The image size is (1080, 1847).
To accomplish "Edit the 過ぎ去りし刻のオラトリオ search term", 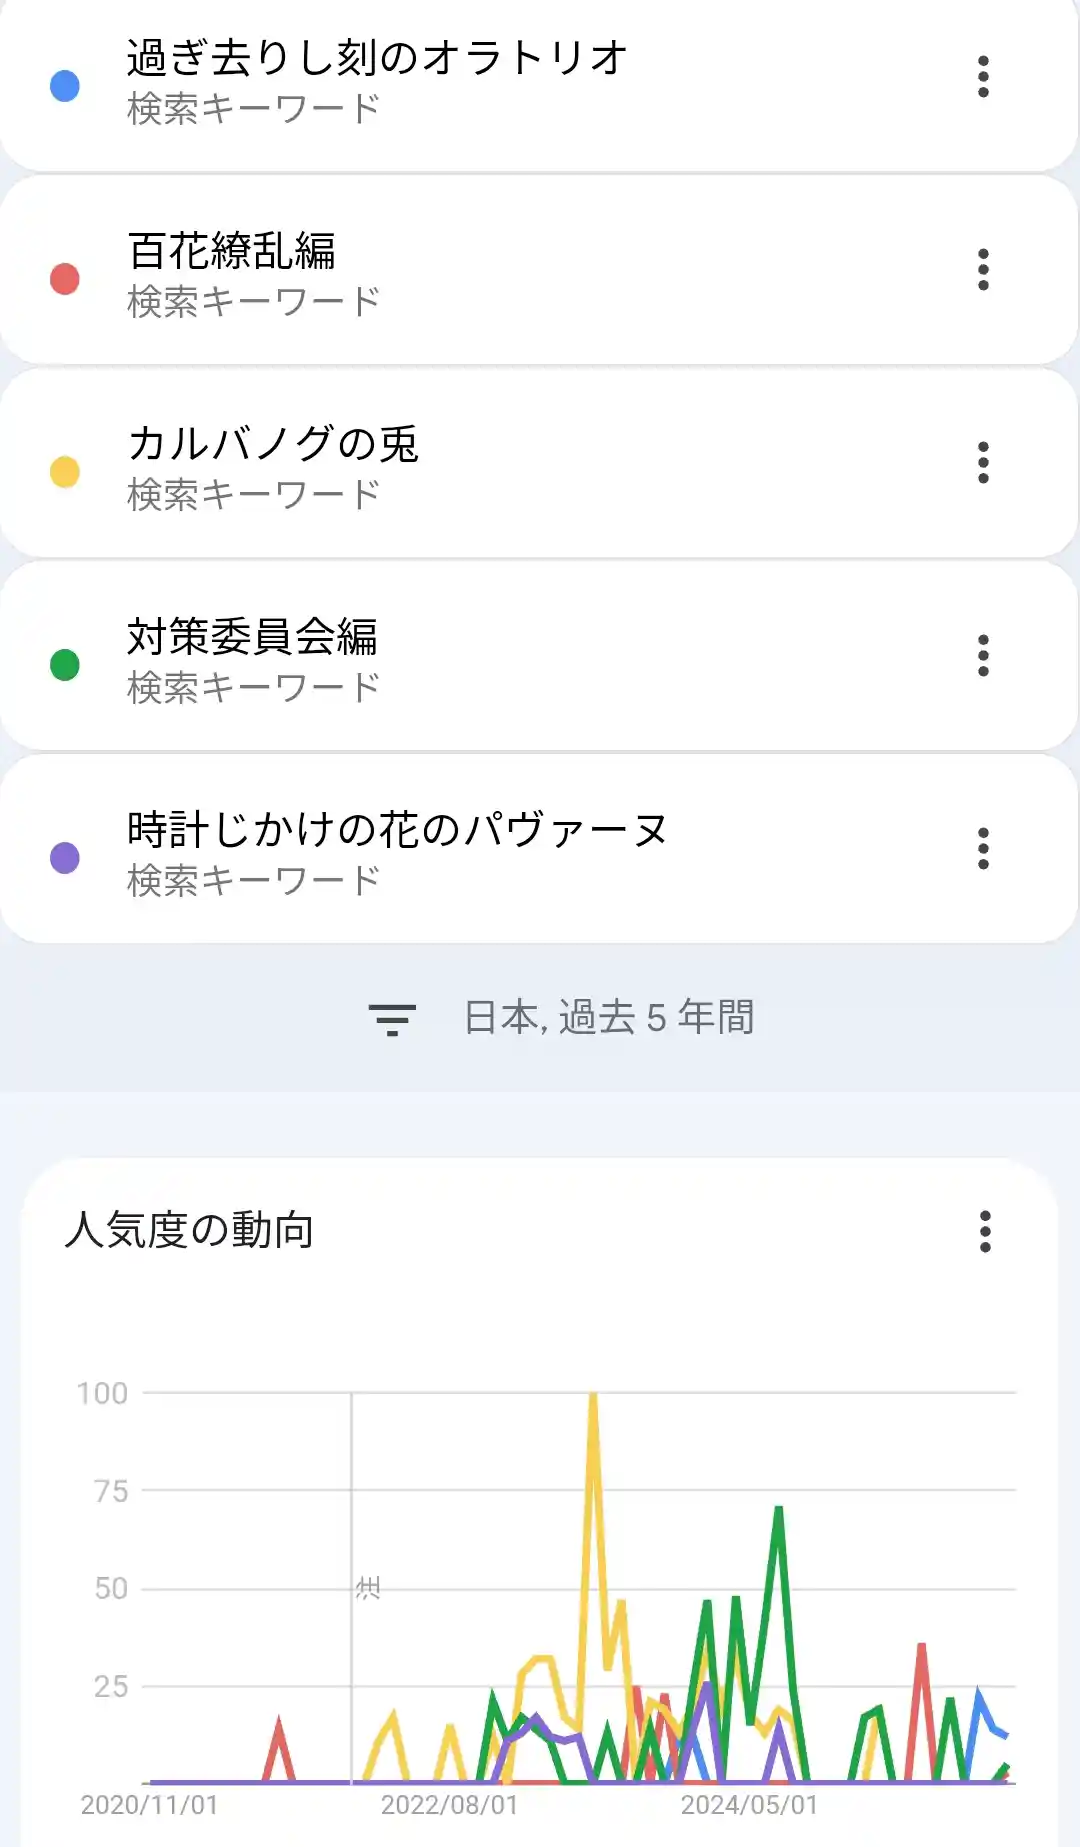I will coord(377,58).
